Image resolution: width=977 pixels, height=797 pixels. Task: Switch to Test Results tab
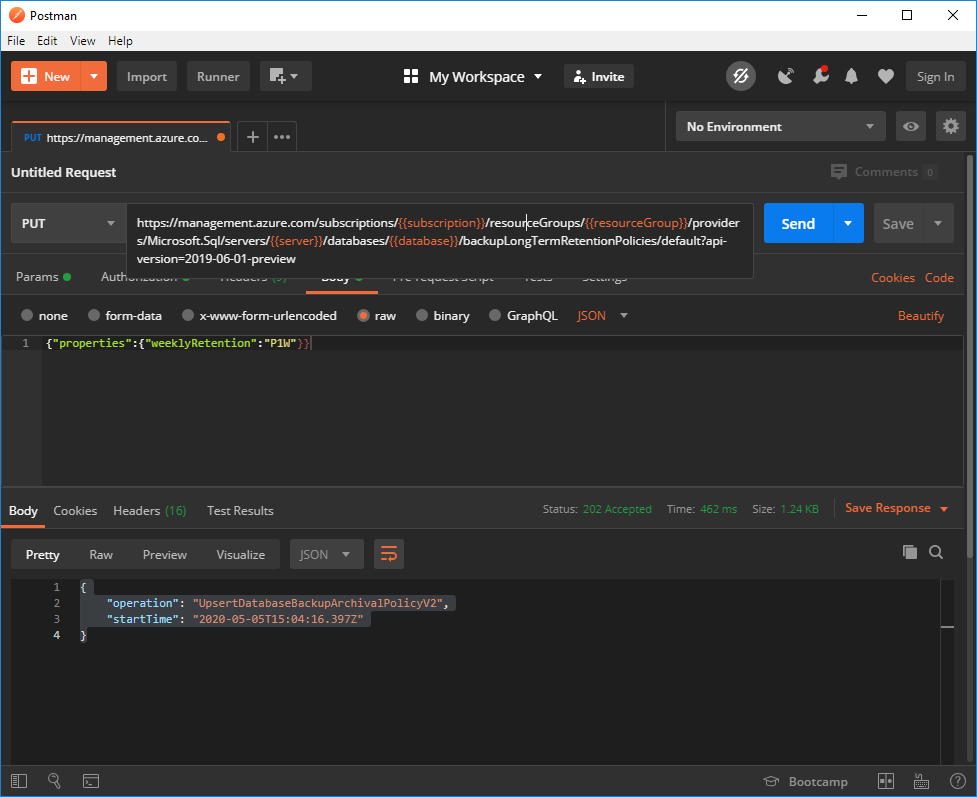coord(240,510)
